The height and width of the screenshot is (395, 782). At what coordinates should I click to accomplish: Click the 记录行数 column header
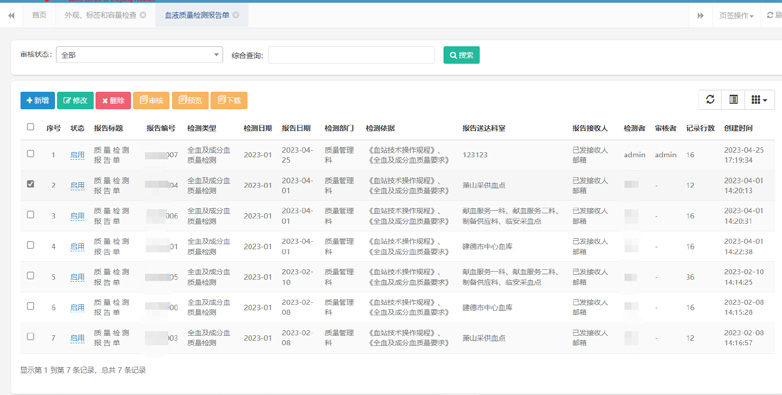700,128
